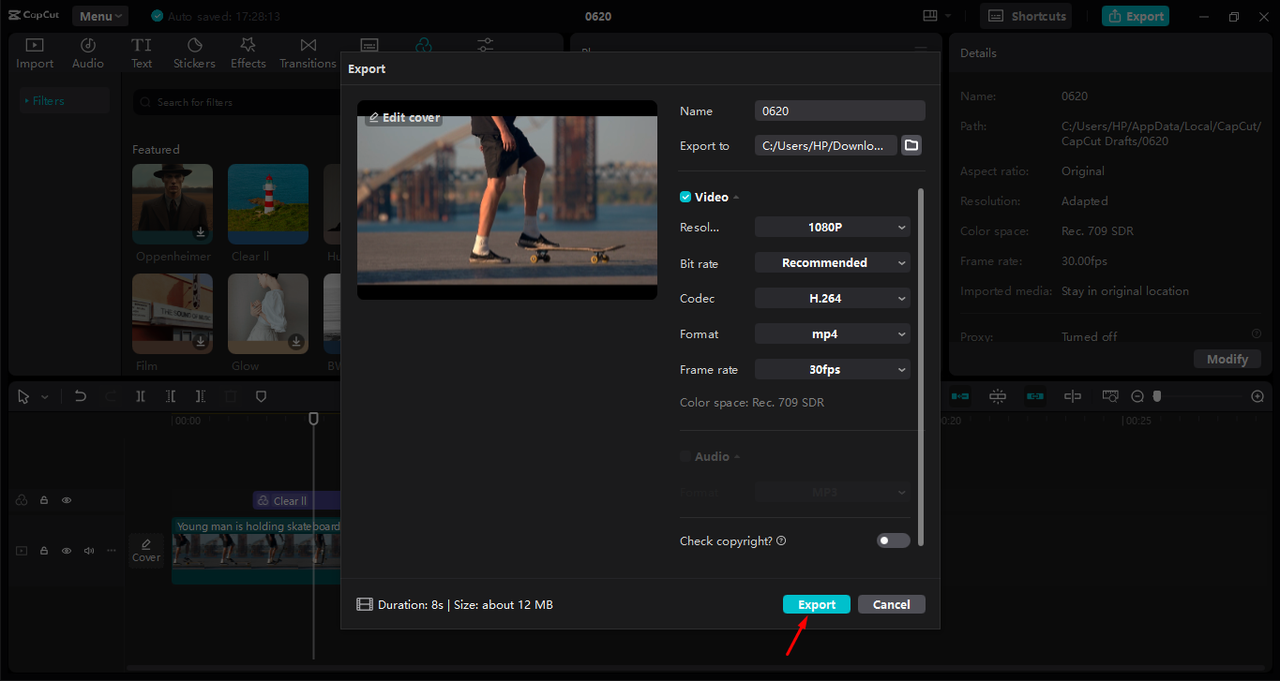The width and height of the screenshot is (1280, 681).
Task: Toggle main track magnet icon
Action: 960,397
